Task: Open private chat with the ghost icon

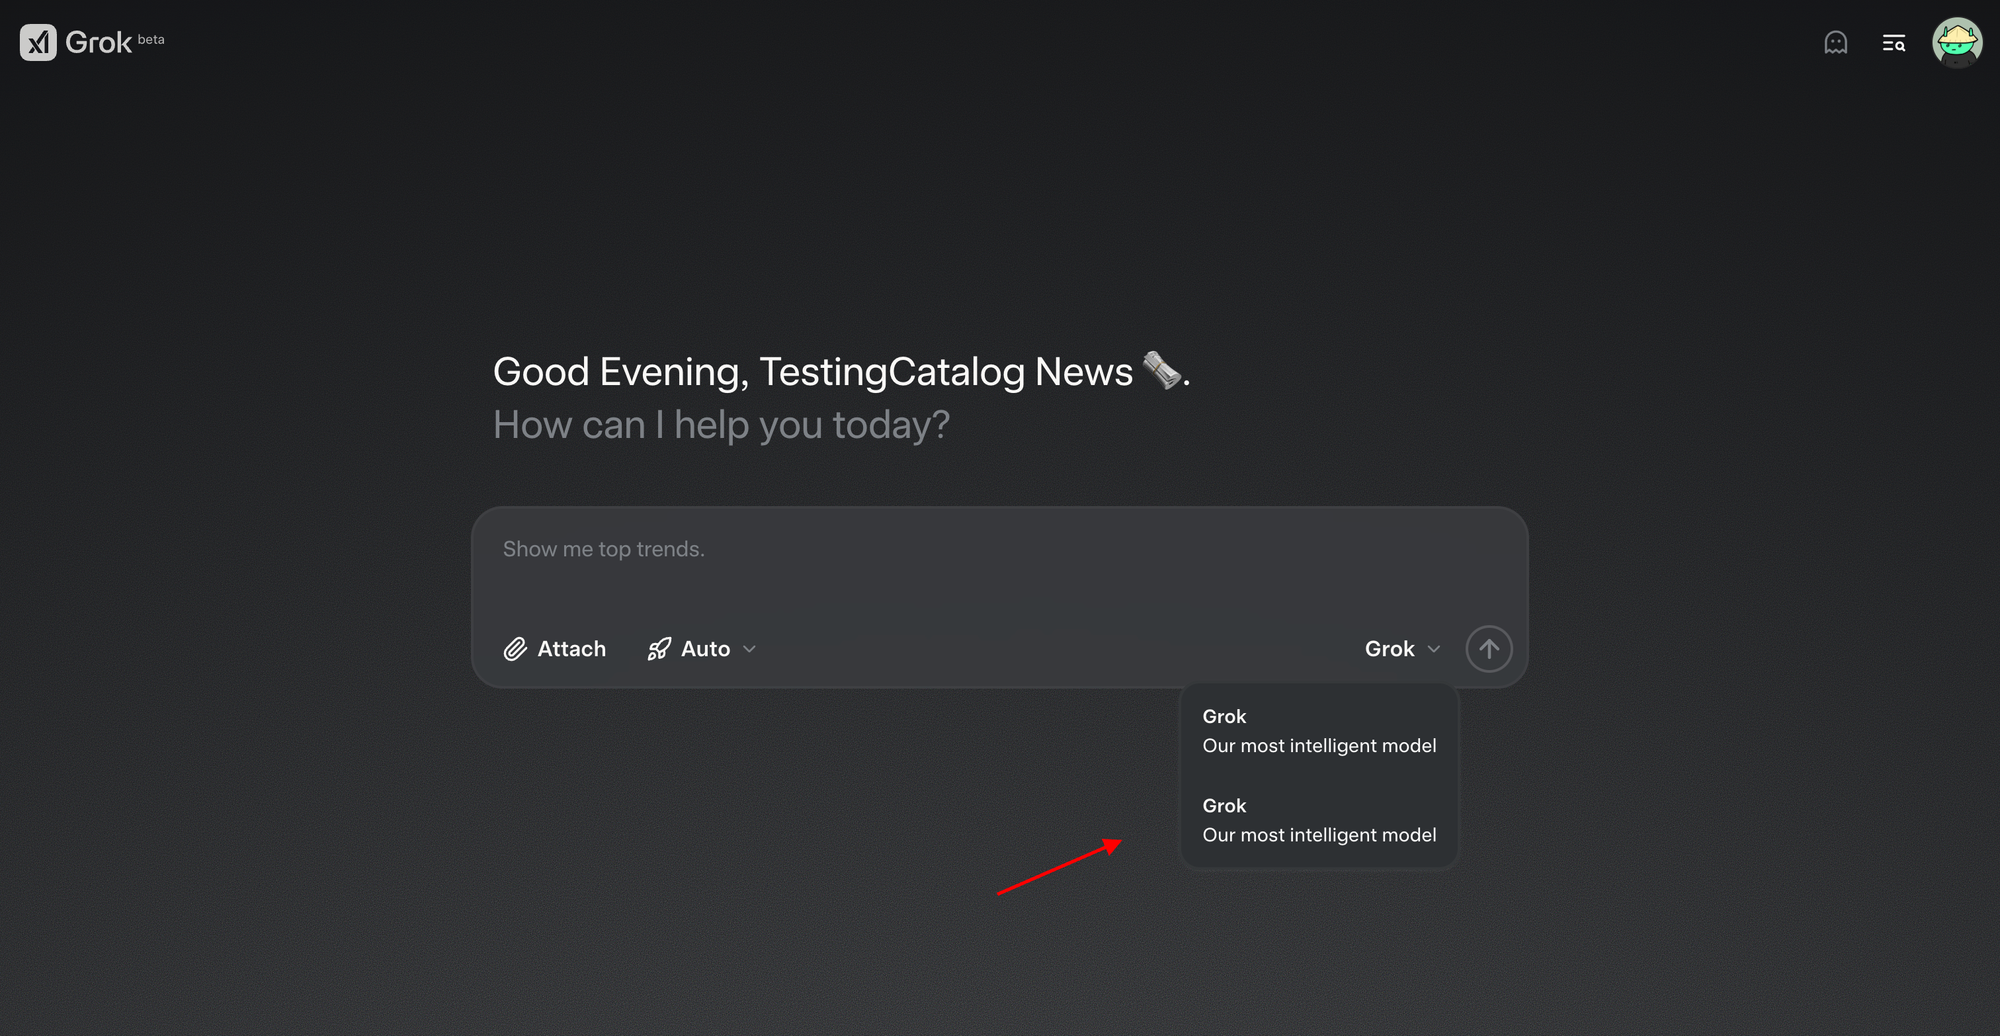Action: [x=1835, y=43]
